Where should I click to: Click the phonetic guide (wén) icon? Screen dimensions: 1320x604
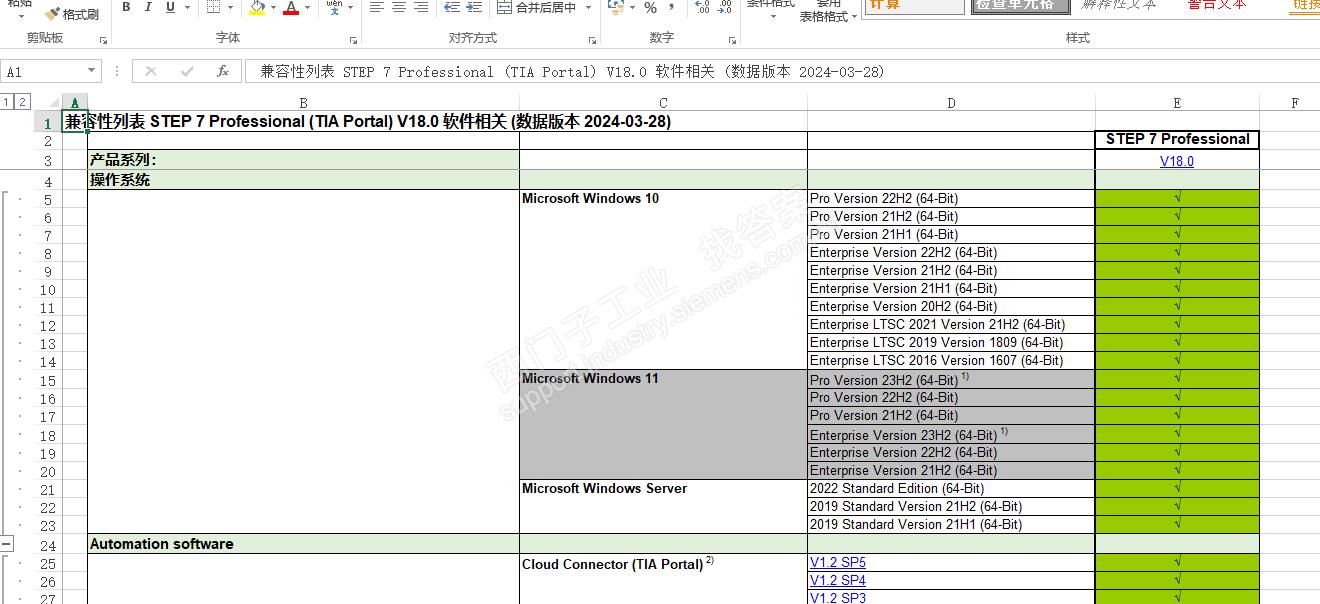[x=334, y=7]
